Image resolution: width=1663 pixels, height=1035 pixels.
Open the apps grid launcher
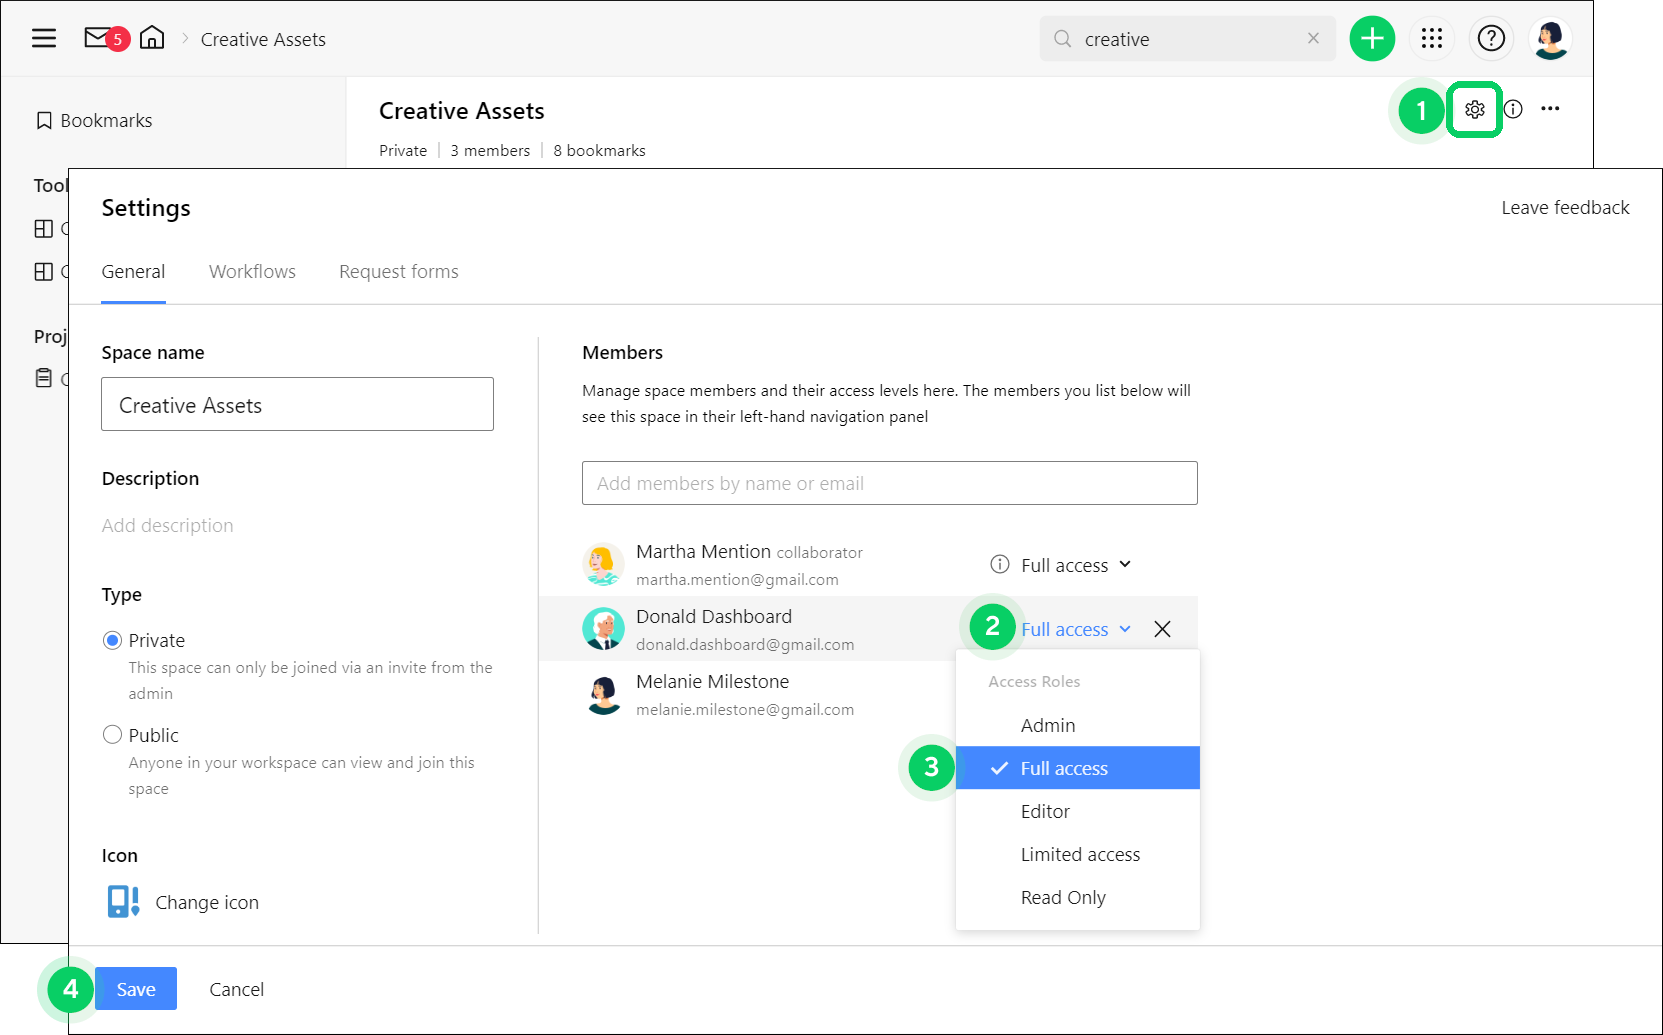[x=1432, y=39]
